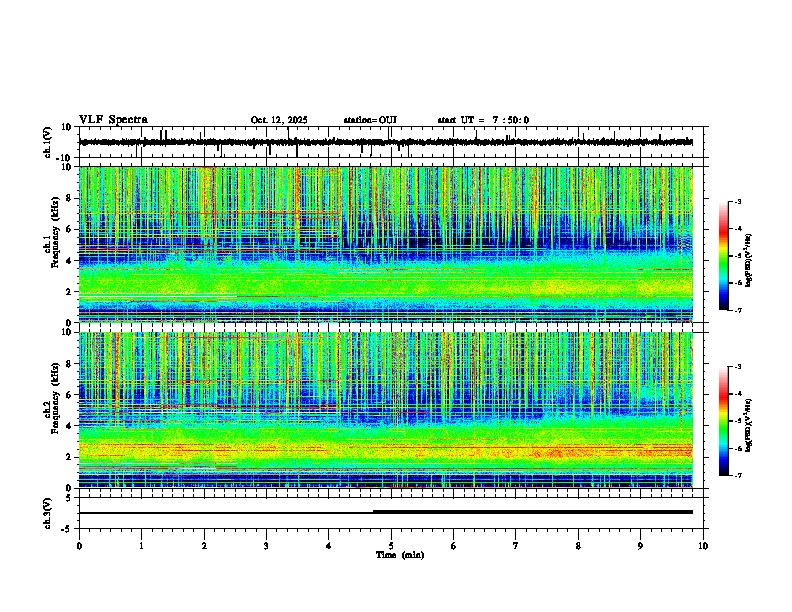Click the "ch.1(V)" waveform axis label

click(48, 142)
